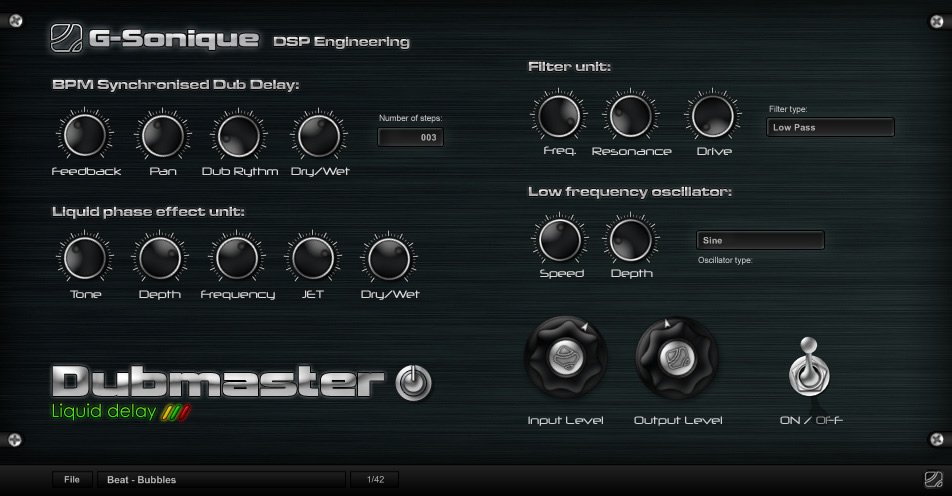Click the LFO Speed knob
Screen dimensions: 952x496
coord(561,240)
